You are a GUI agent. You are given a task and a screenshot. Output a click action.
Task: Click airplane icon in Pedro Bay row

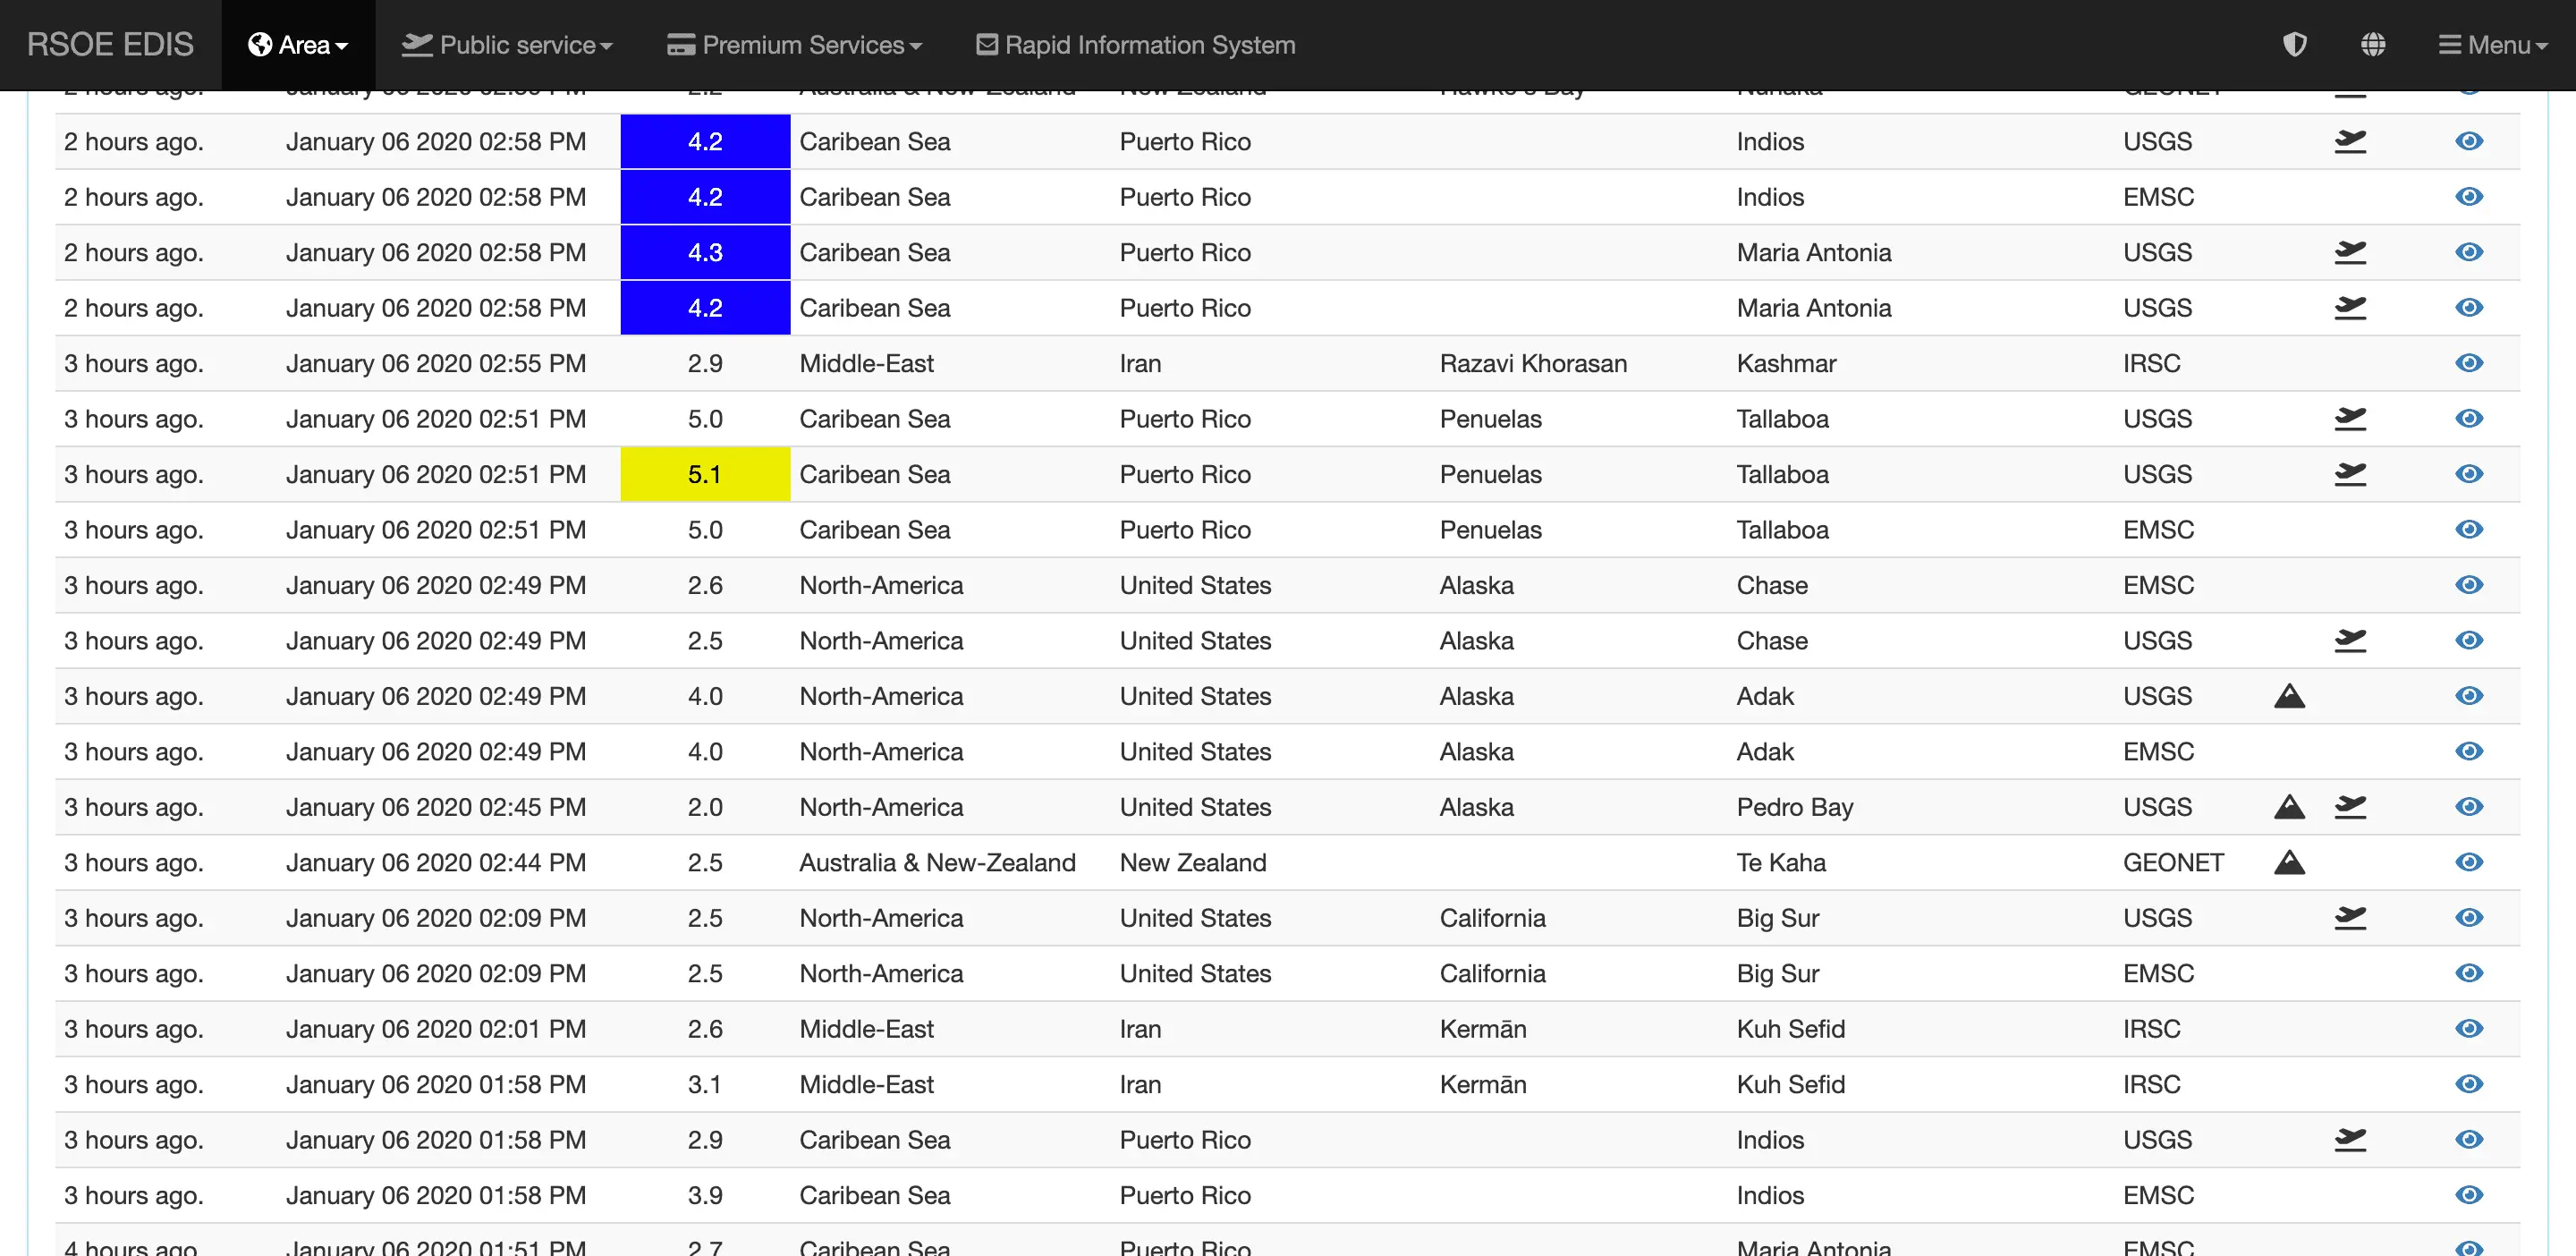tap(2349, 806)
